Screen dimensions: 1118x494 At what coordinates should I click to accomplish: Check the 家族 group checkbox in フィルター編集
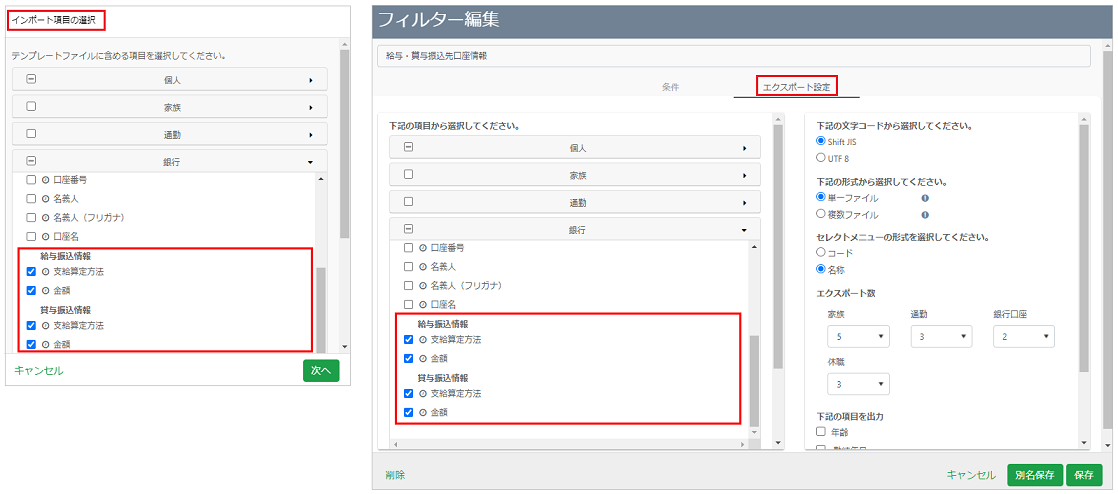[409, 174]
